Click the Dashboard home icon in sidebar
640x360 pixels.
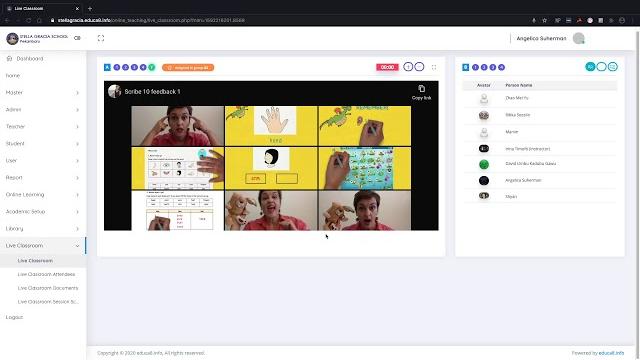(9, 58)
